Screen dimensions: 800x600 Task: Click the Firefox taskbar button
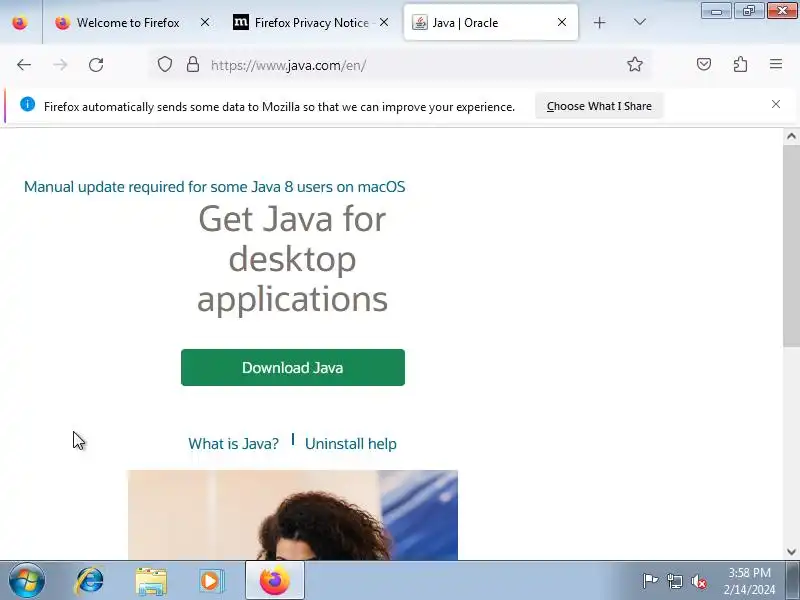click(274, 581)
